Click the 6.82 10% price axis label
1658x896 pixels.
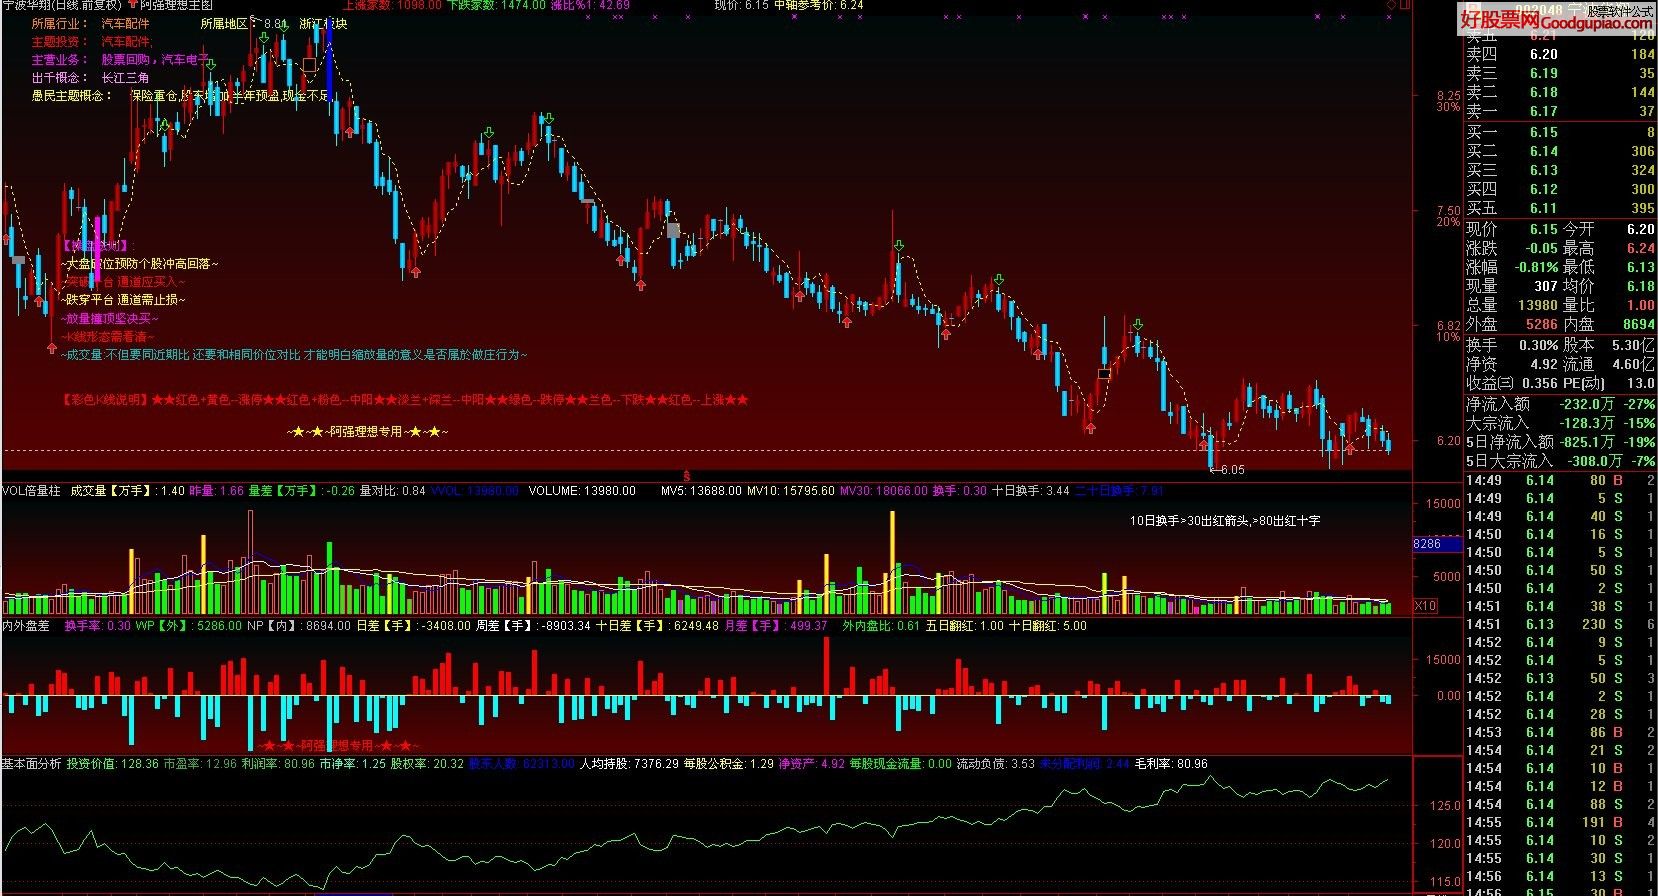[x=1448, y=332]
